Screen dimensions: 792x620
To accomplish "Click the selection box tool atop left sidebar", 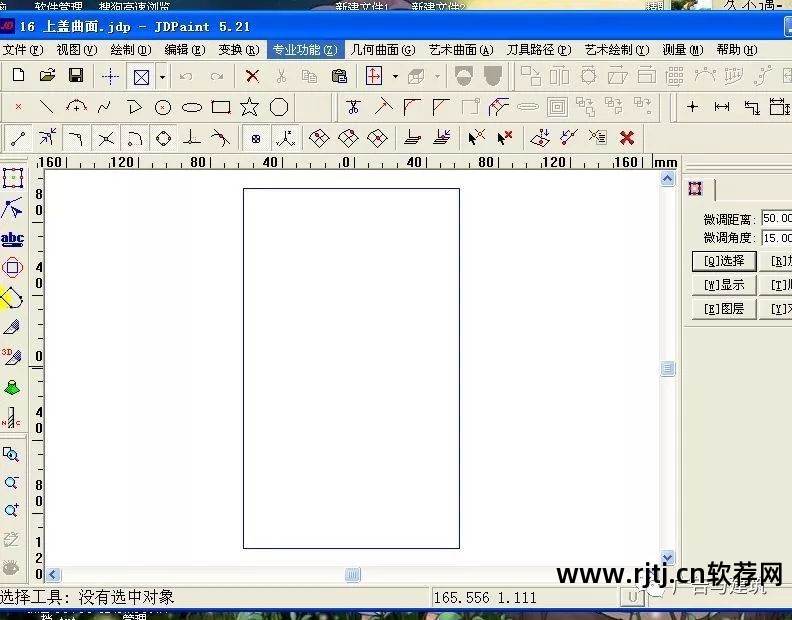I will (x=13, y=178).
